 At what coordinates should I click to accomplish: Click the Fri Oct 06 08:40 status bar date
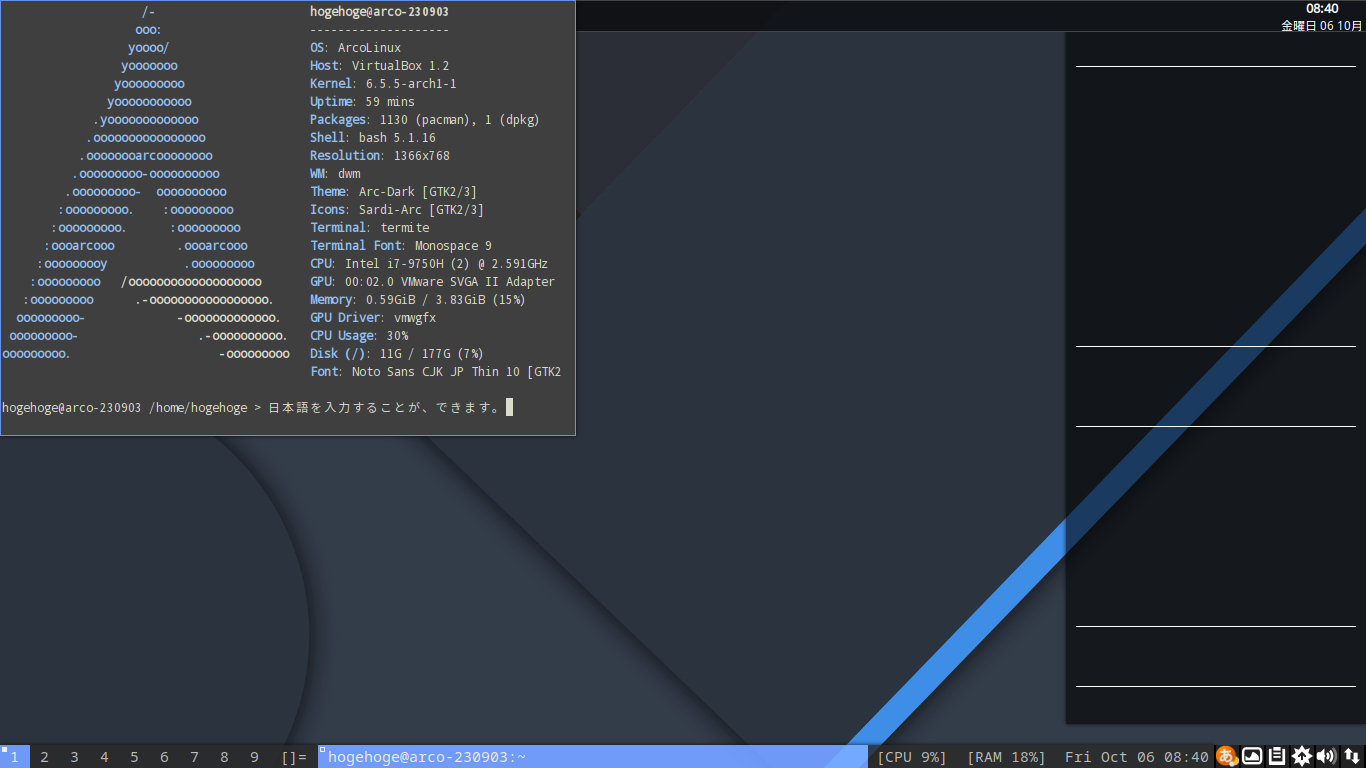(1137, 757)
